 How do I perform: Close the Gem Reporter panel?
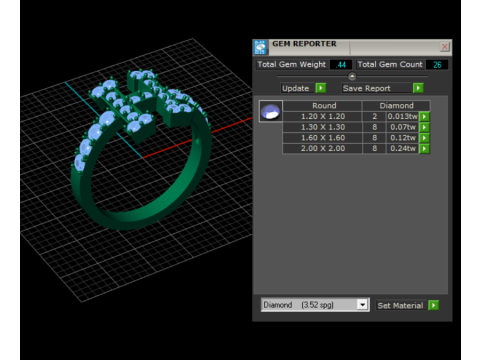(x=444, y=47)
